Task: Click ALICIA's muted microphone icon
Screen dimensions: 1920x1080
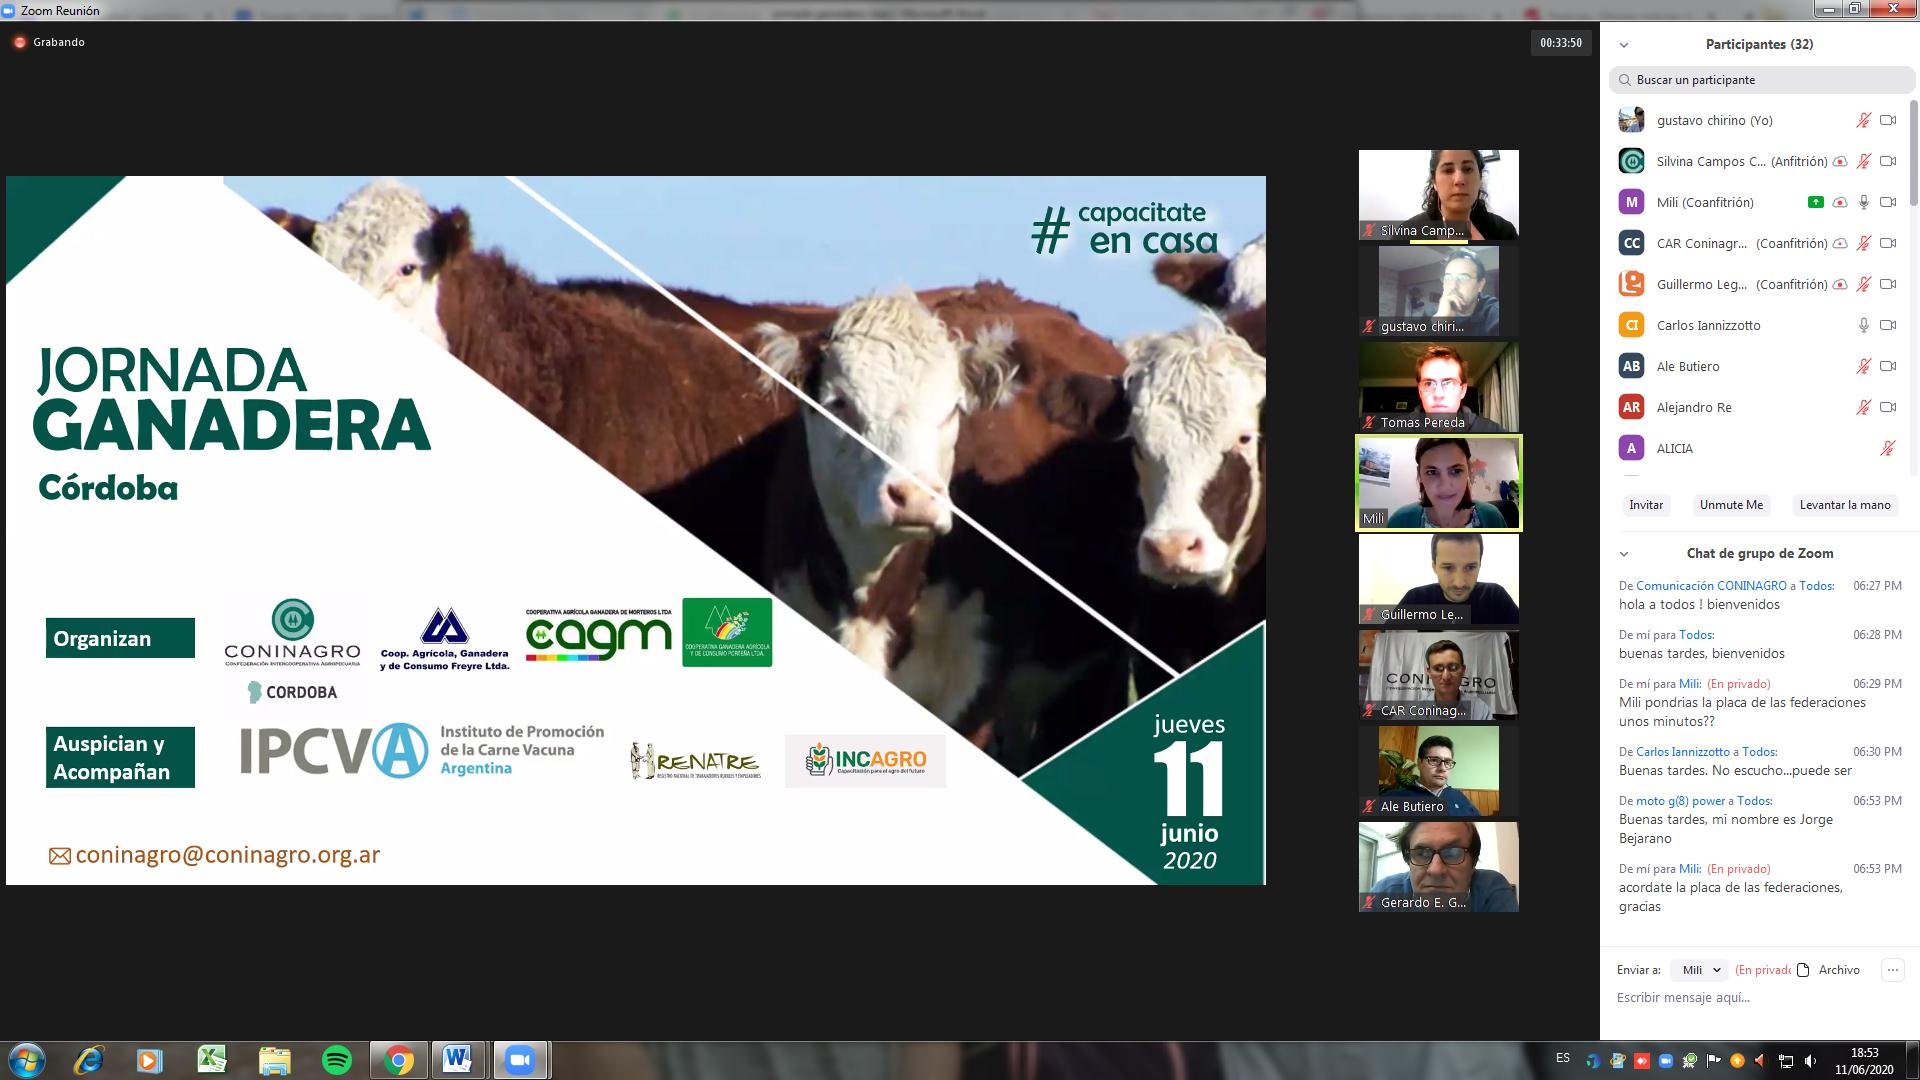Action: [x=1887, y=448]
